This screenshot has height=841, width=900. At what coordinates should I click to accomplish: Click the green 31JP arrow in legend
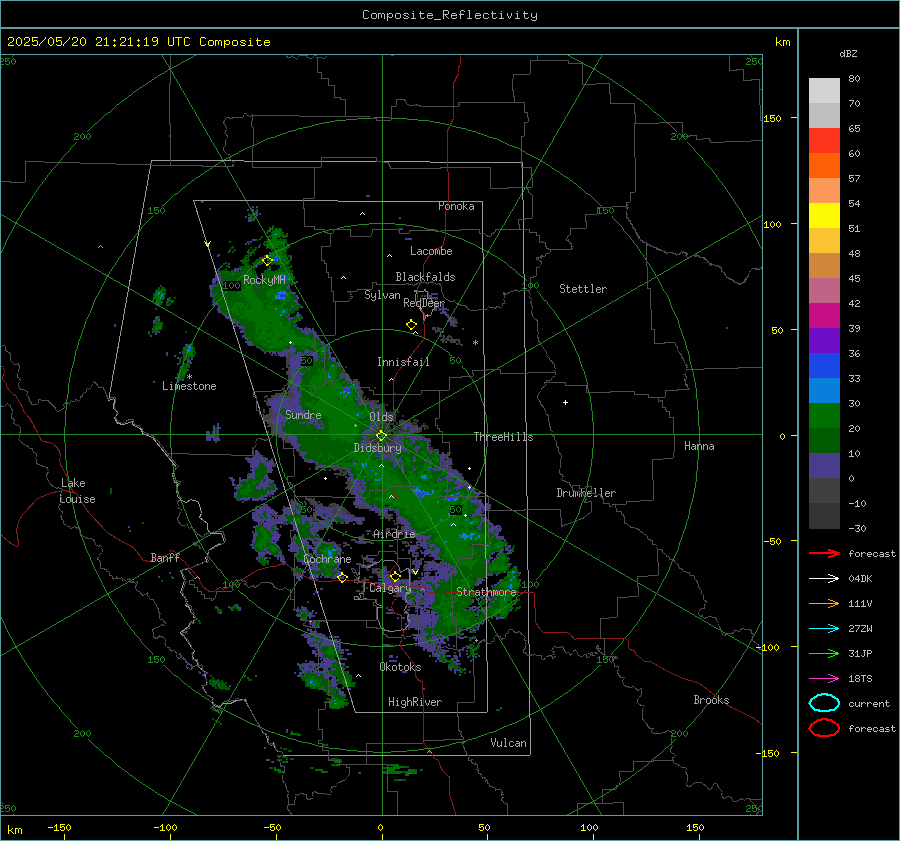click(x=824, y=653)
